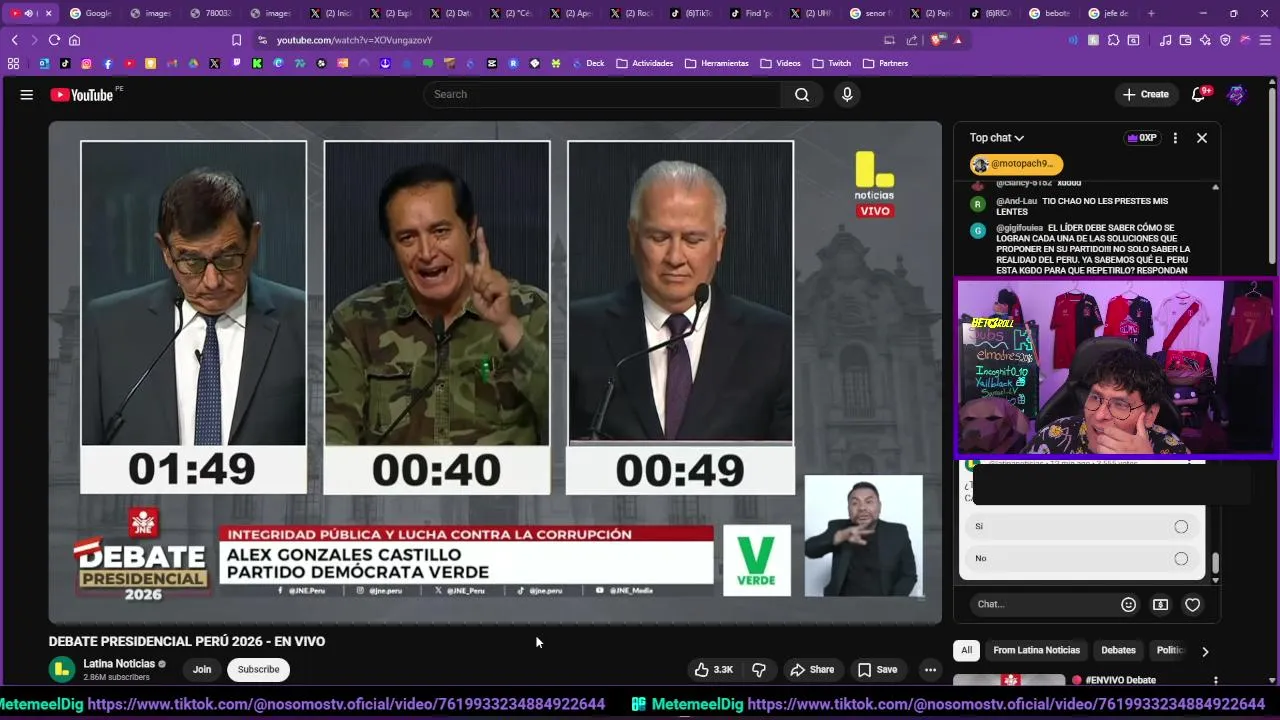Close the live chat panel

click(x=1202, y=138)
